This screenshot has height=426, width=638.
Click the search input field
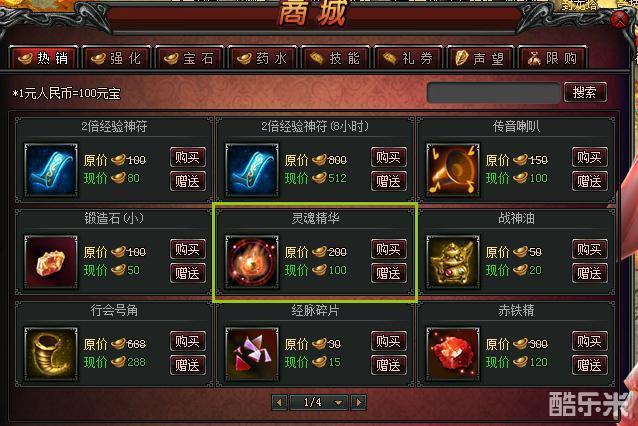[x=493, y=93]
